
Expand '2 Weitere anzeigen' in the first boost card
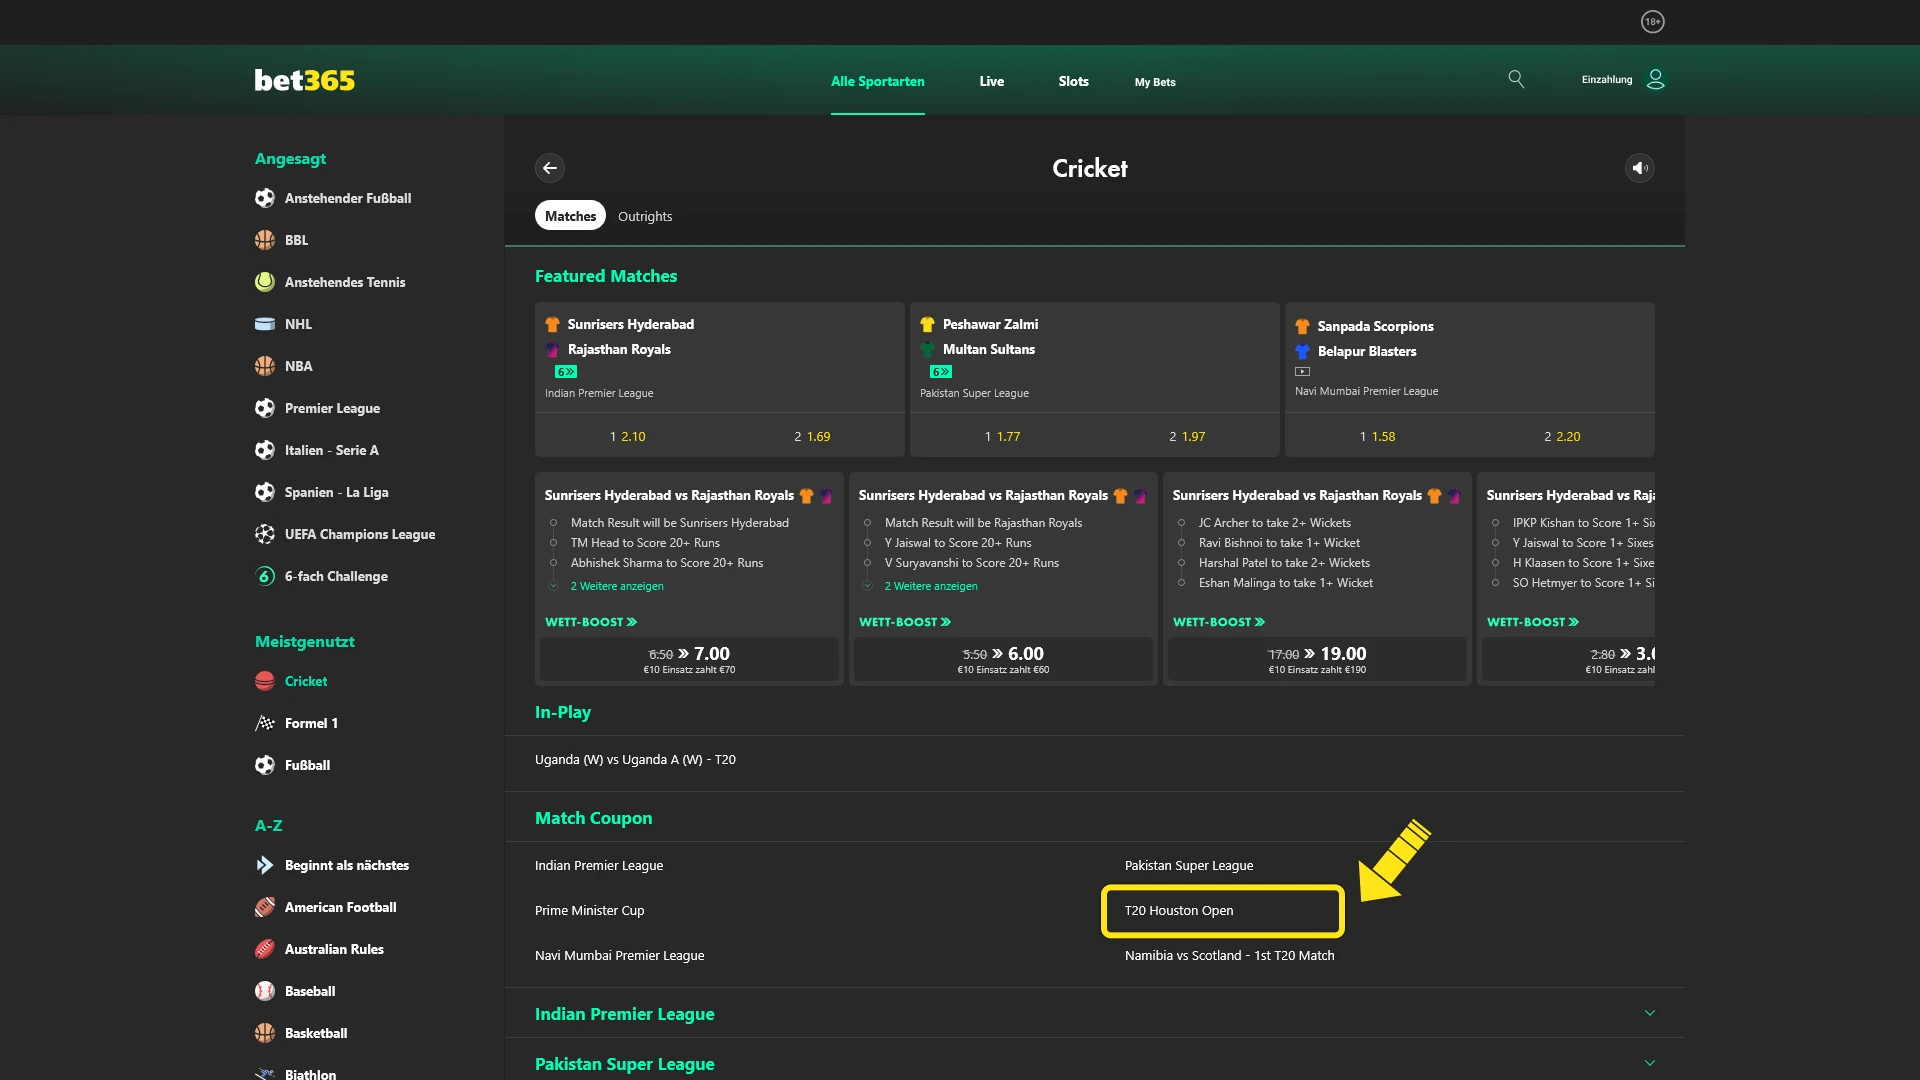coord(617,586)
